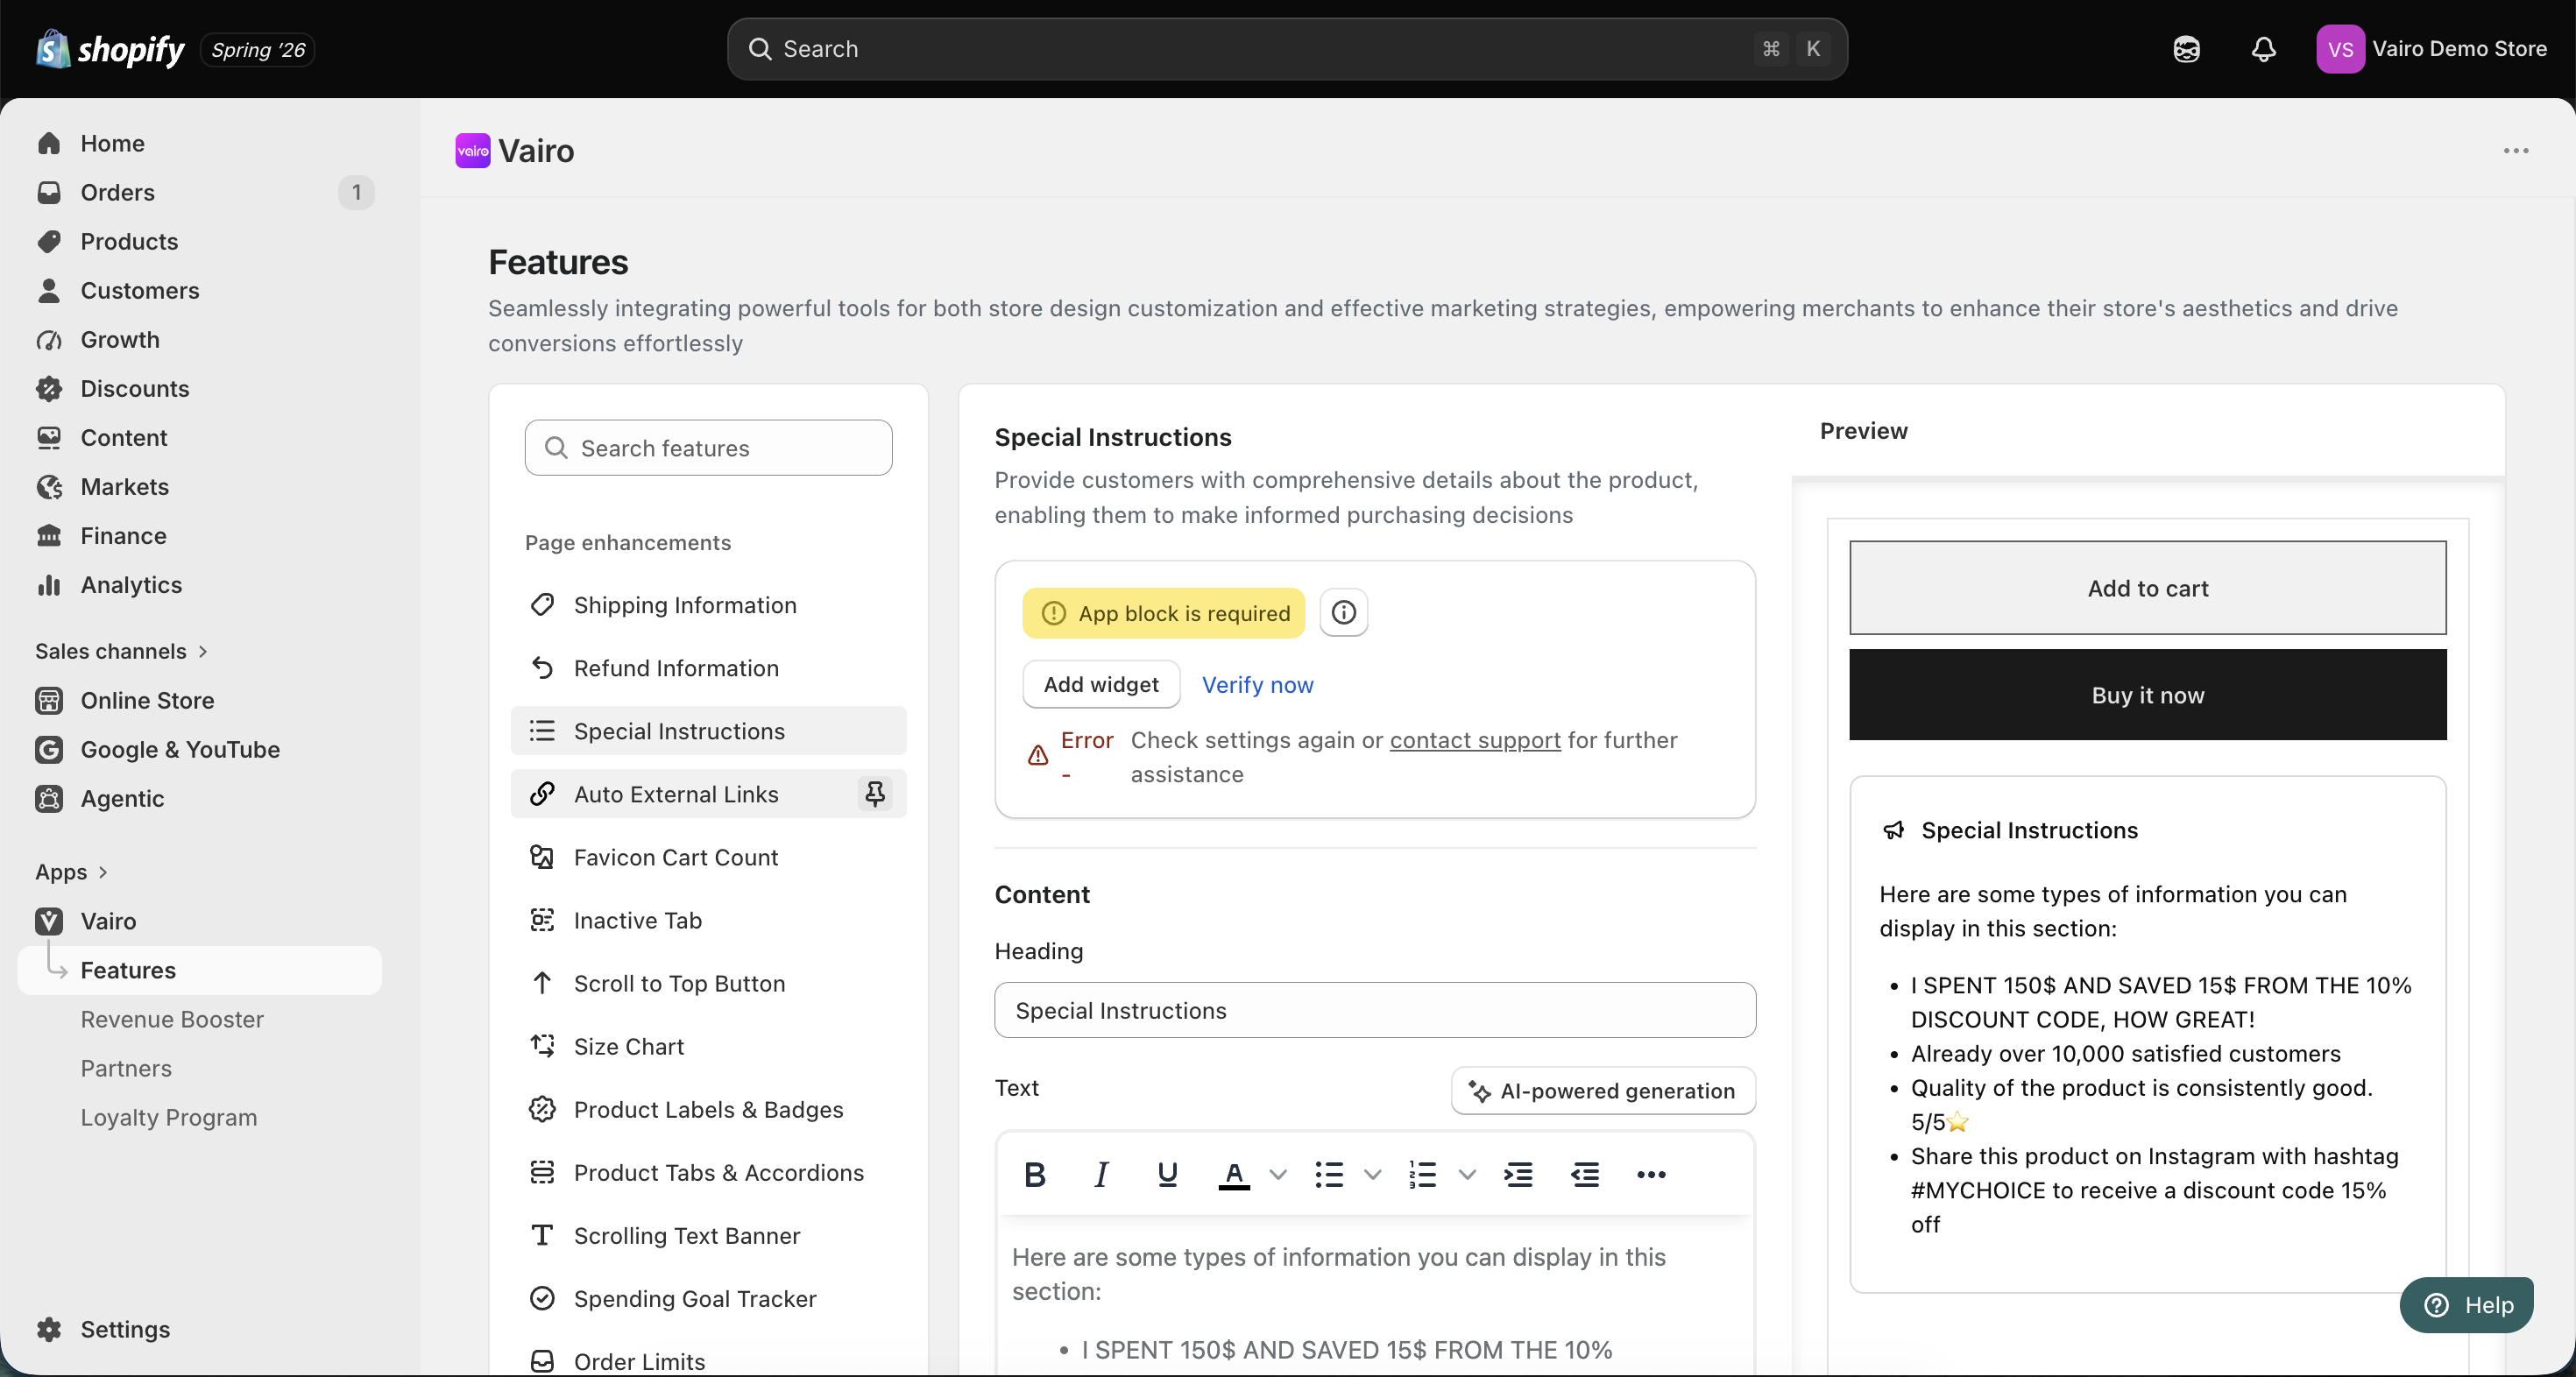
Task: Open Shopify Sidekick assistant icon
Action: [2187, 49]
